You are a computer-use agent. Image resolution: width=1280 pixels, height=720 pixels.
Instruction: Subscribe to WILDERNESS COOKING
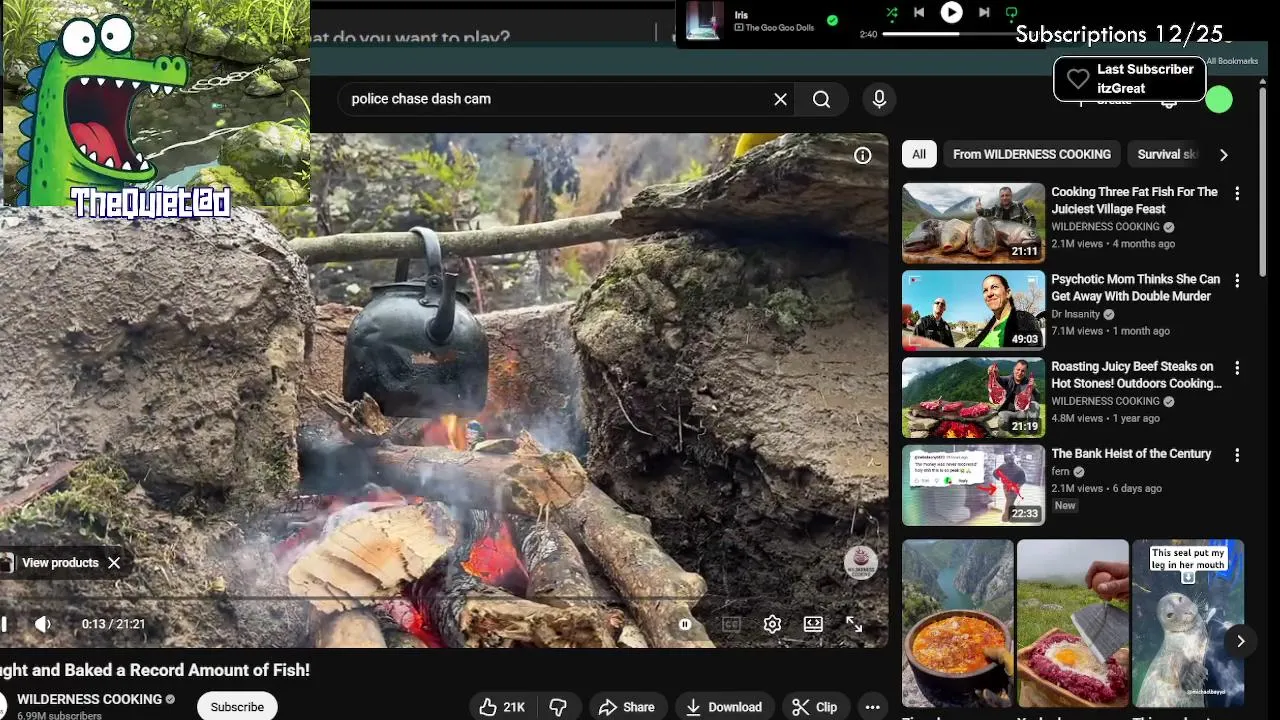coord(237,707)
